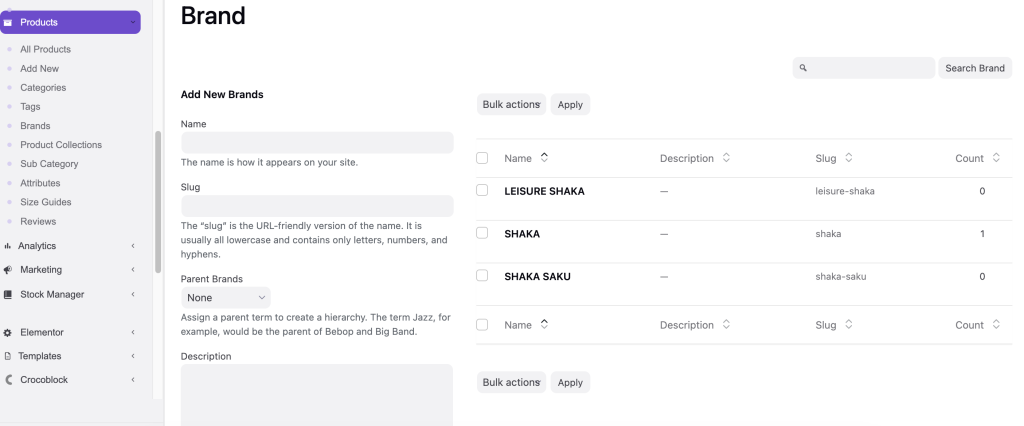Click the Products menu icon
The width and height of the screenshot is (1024, 426).
pos(9,22)
